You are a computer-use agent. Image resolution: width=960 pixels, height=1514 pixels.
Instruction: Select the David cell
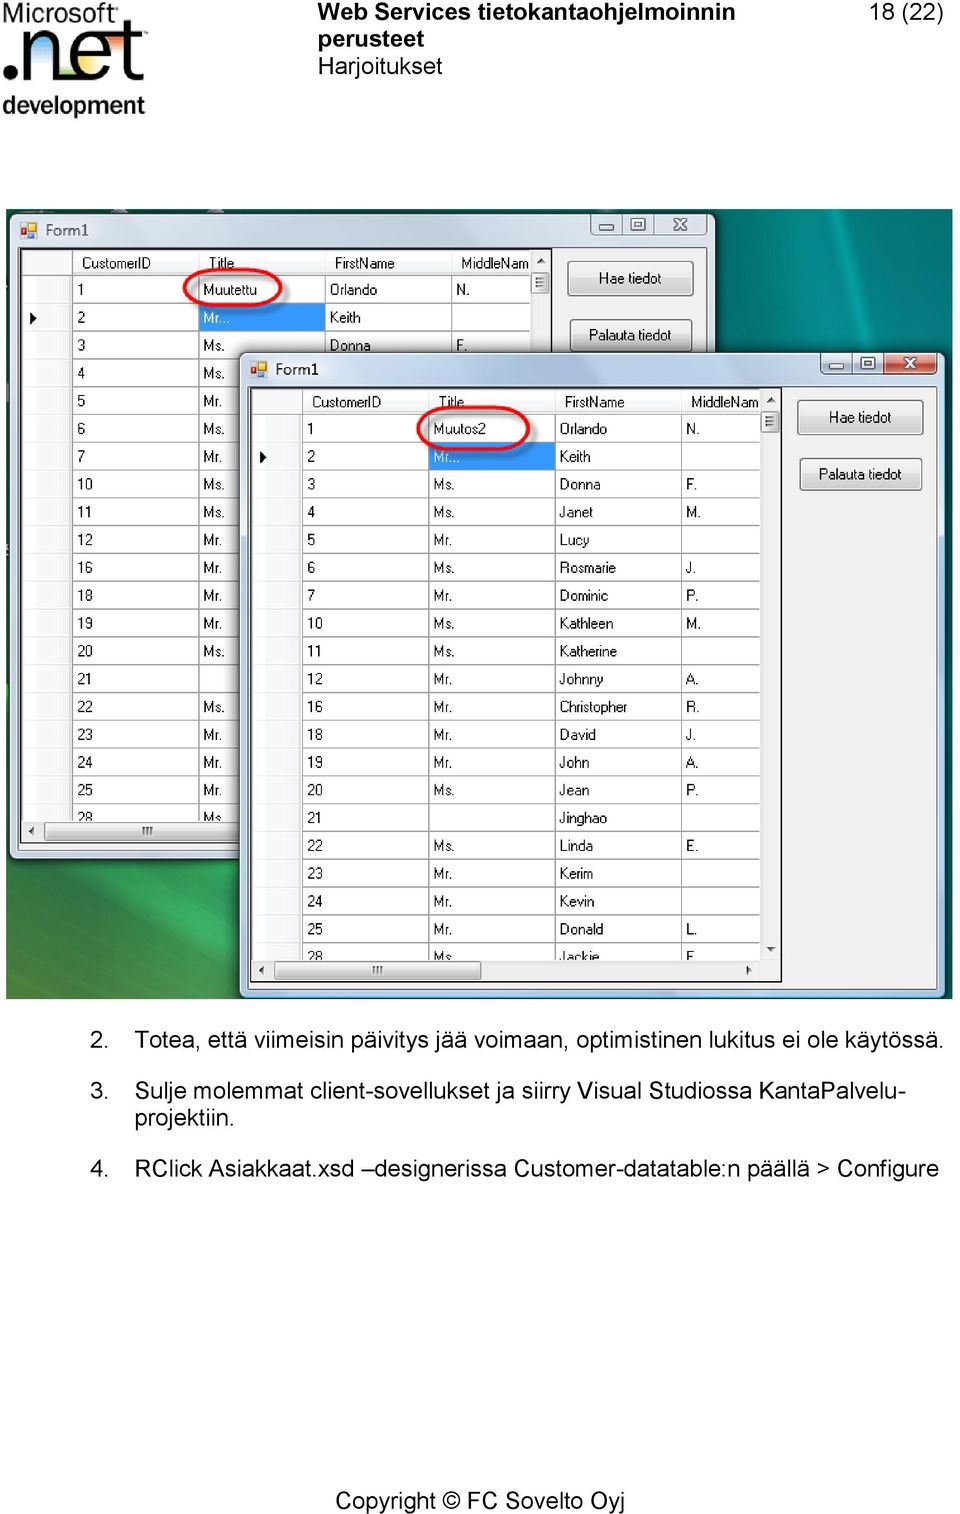(x=618, y=735)
